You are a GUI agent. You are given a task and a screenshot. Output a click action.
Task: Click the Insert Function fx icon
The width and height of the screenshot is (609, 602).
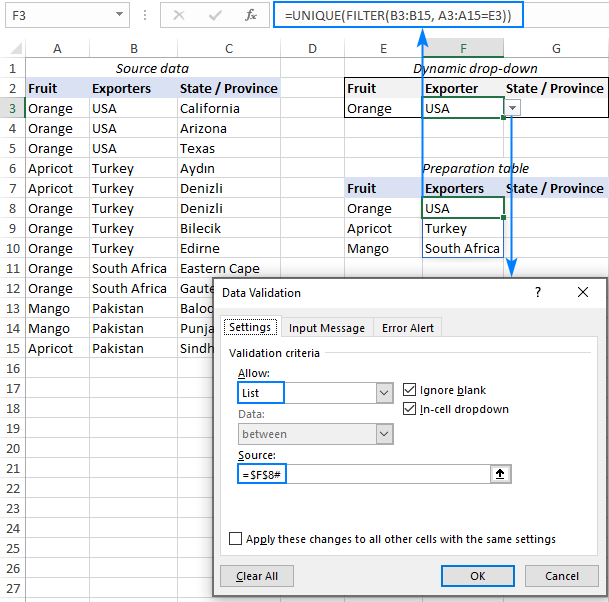tap(253, 16)
